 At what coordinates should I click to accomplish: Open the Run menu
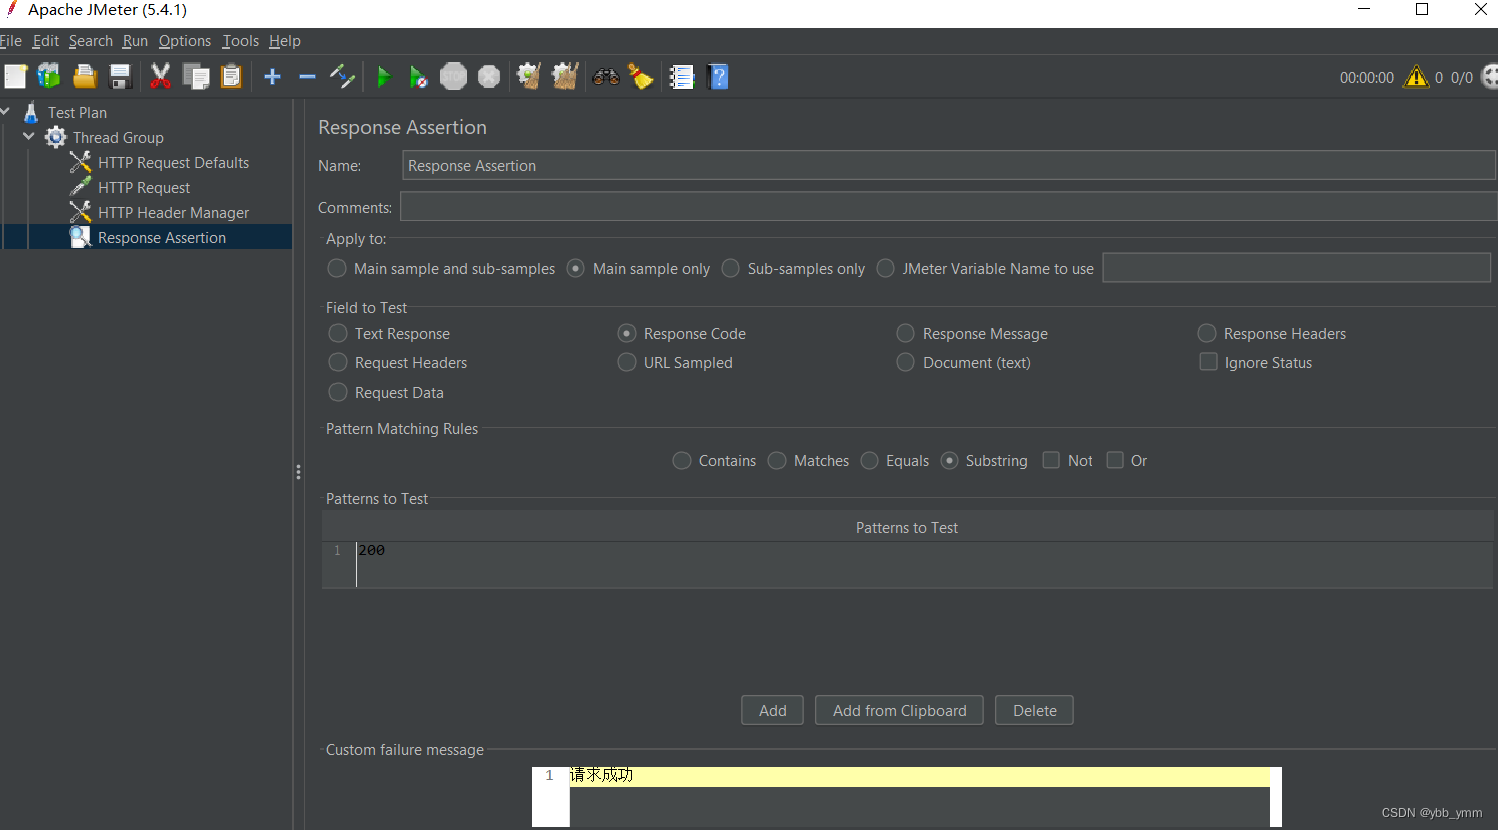(135, 41)
